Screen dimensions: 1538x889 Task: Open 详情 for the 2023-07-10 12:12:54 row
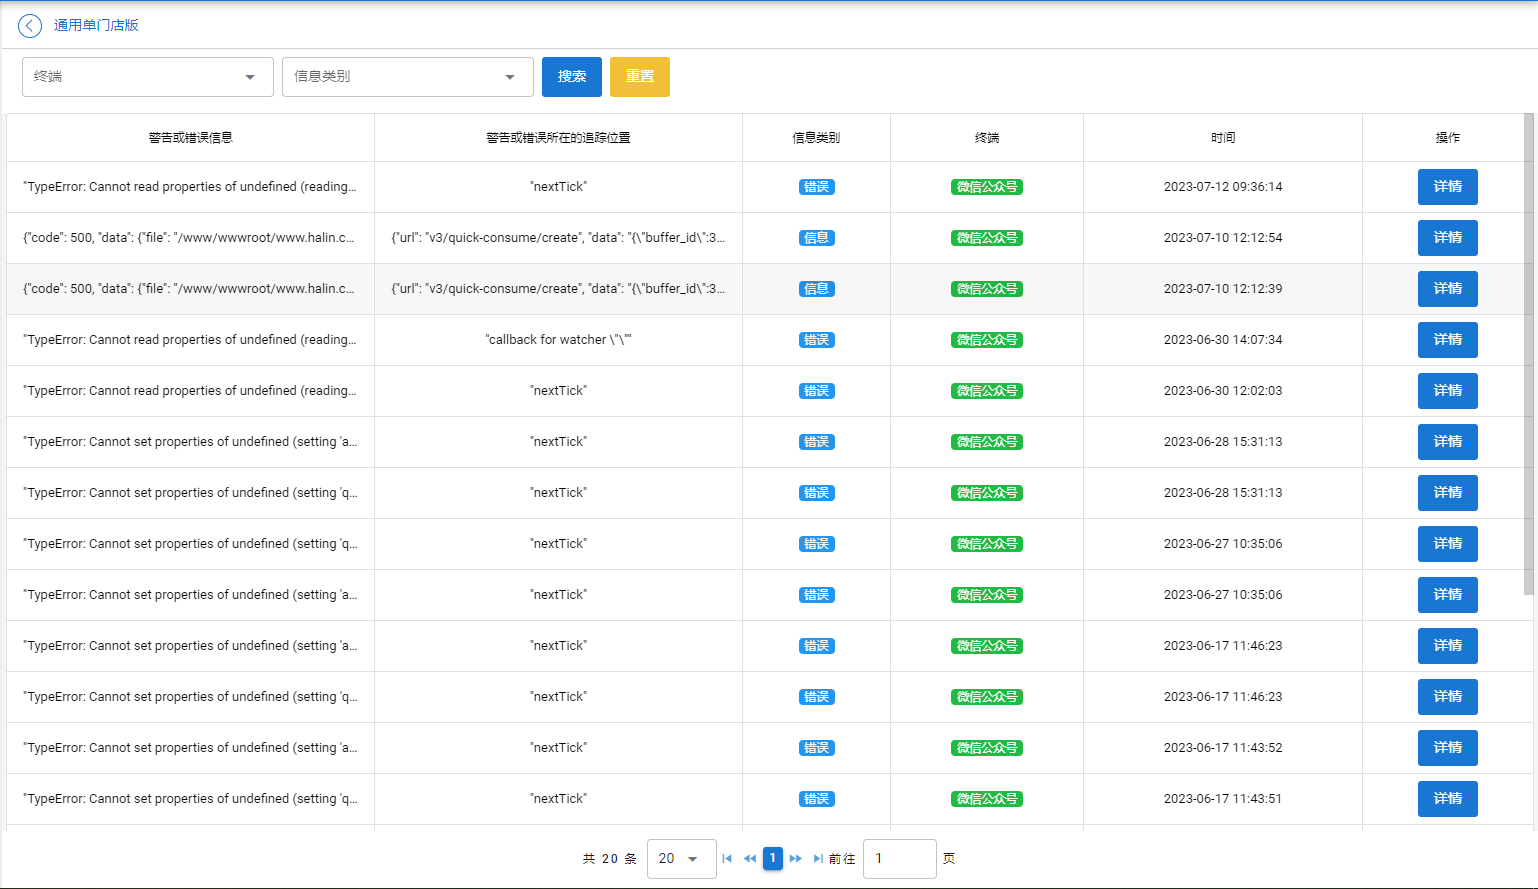(1448, 238)
